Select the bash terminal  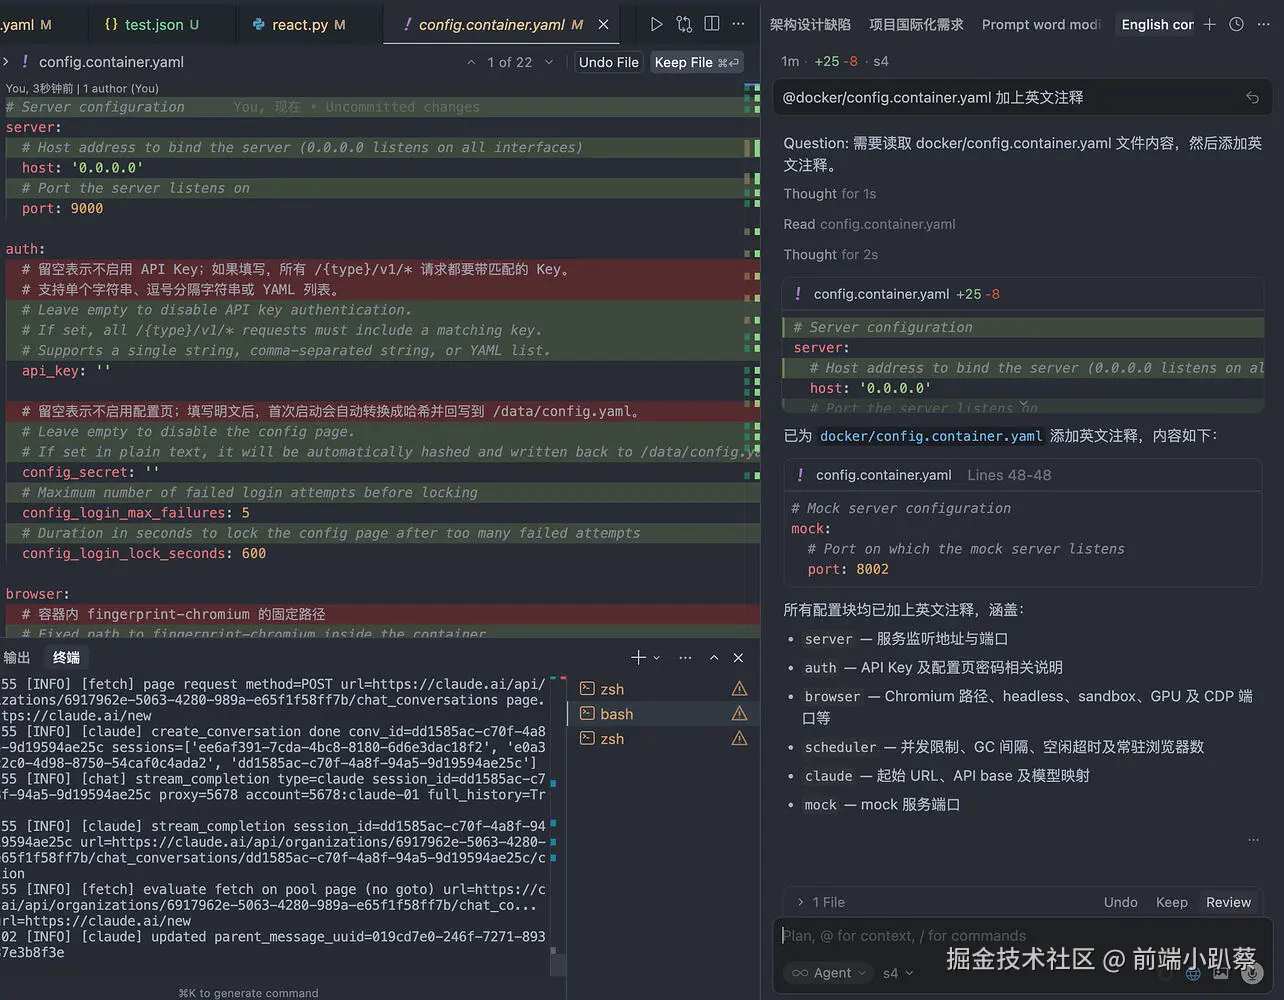pos(664,714)
